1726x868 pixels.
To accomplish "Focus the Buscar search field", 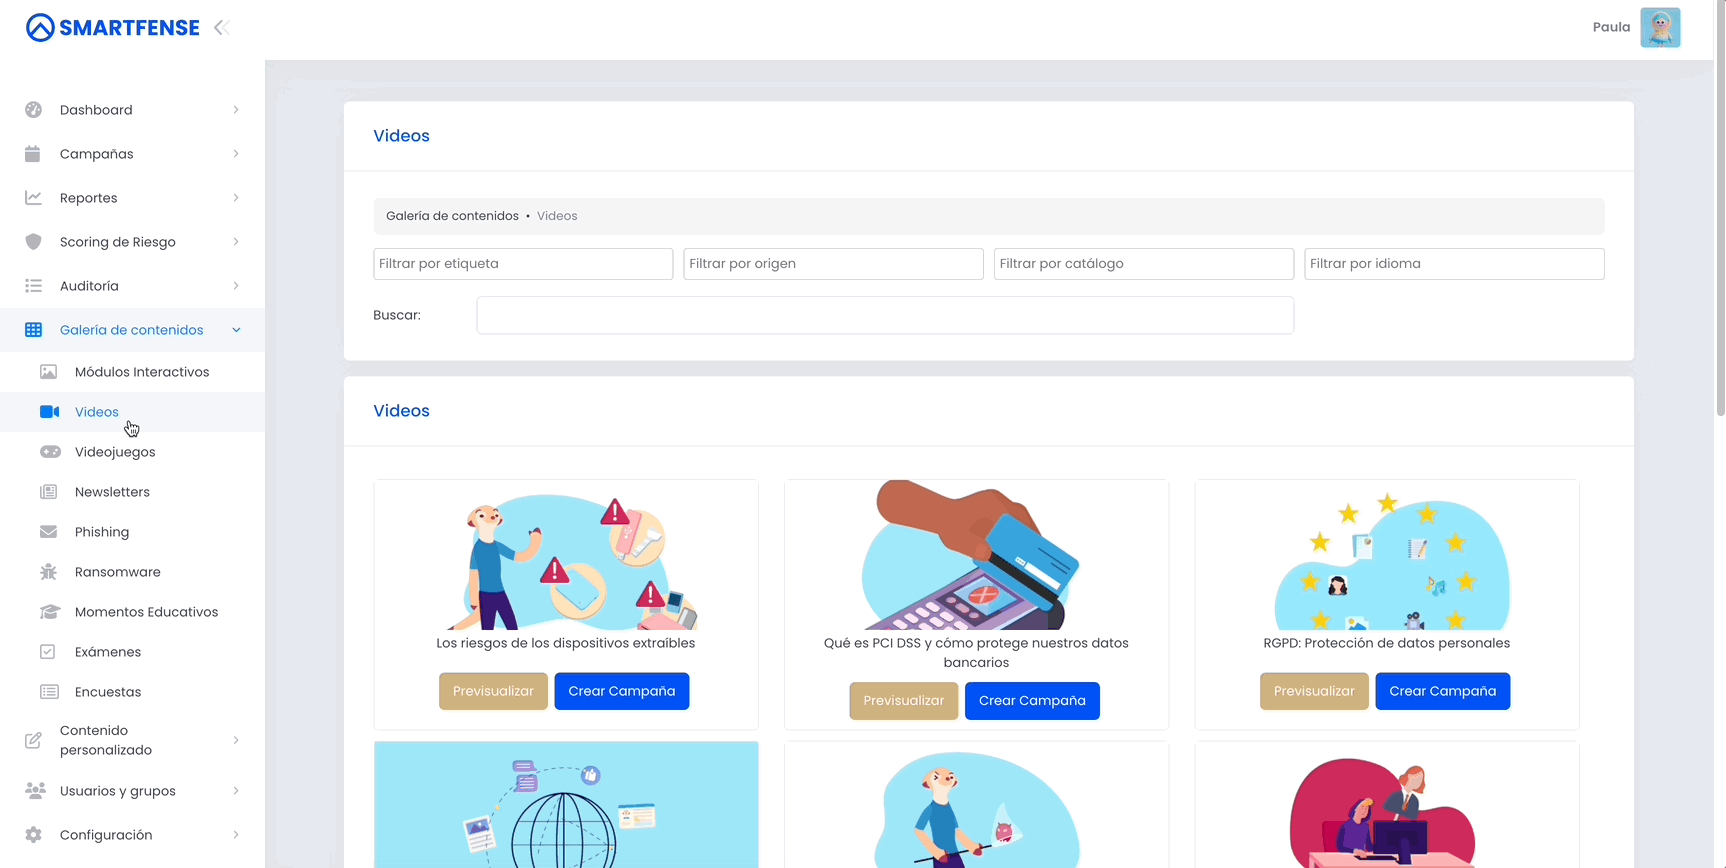I will (x=885, y=315).
